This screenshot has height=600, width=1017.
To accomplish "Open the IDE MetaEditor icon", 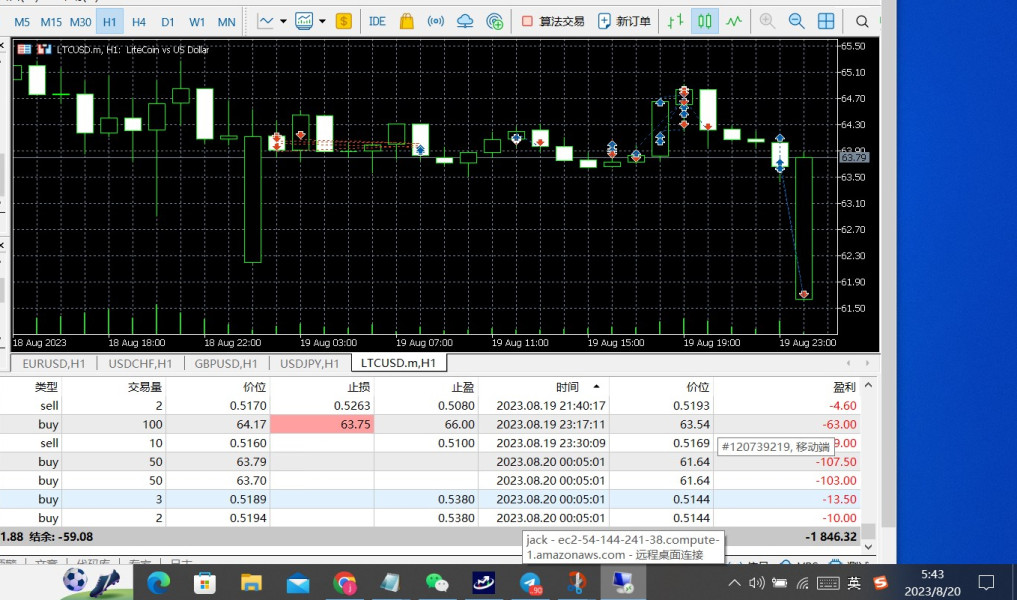I will tap(377, 21).
